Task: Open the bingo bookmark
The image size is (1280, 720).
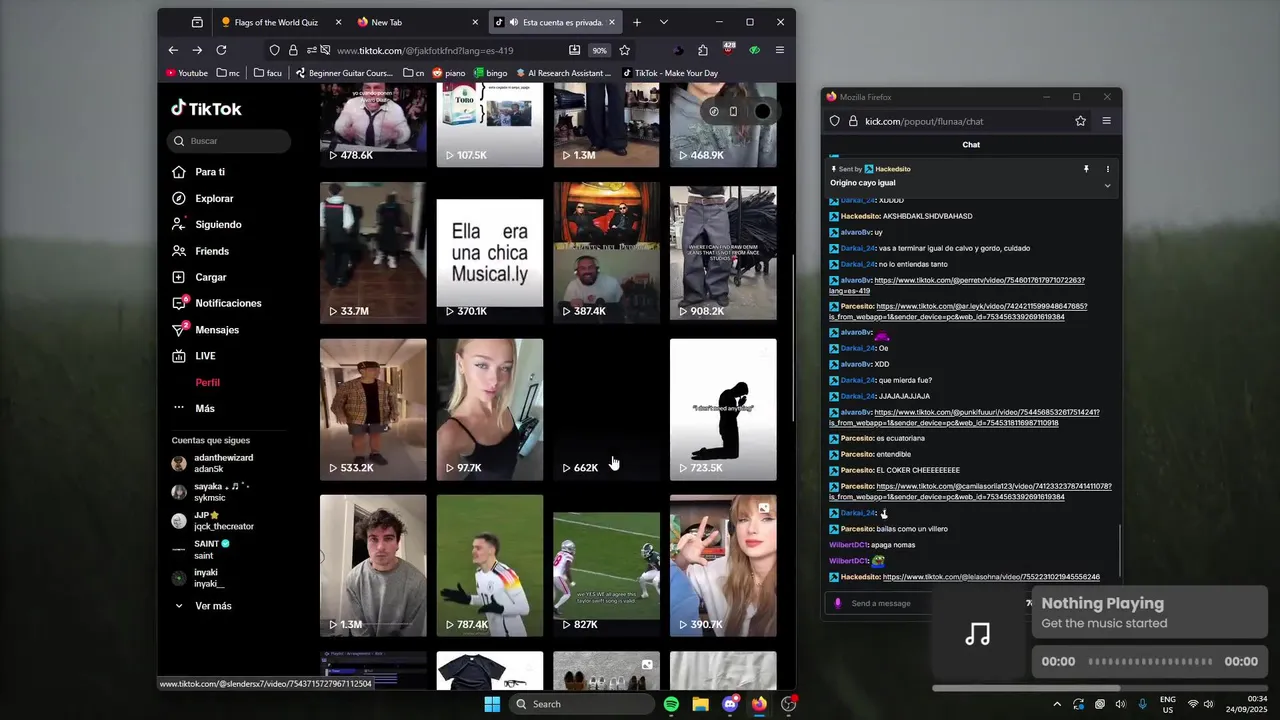Action: (x=490, y=73)
